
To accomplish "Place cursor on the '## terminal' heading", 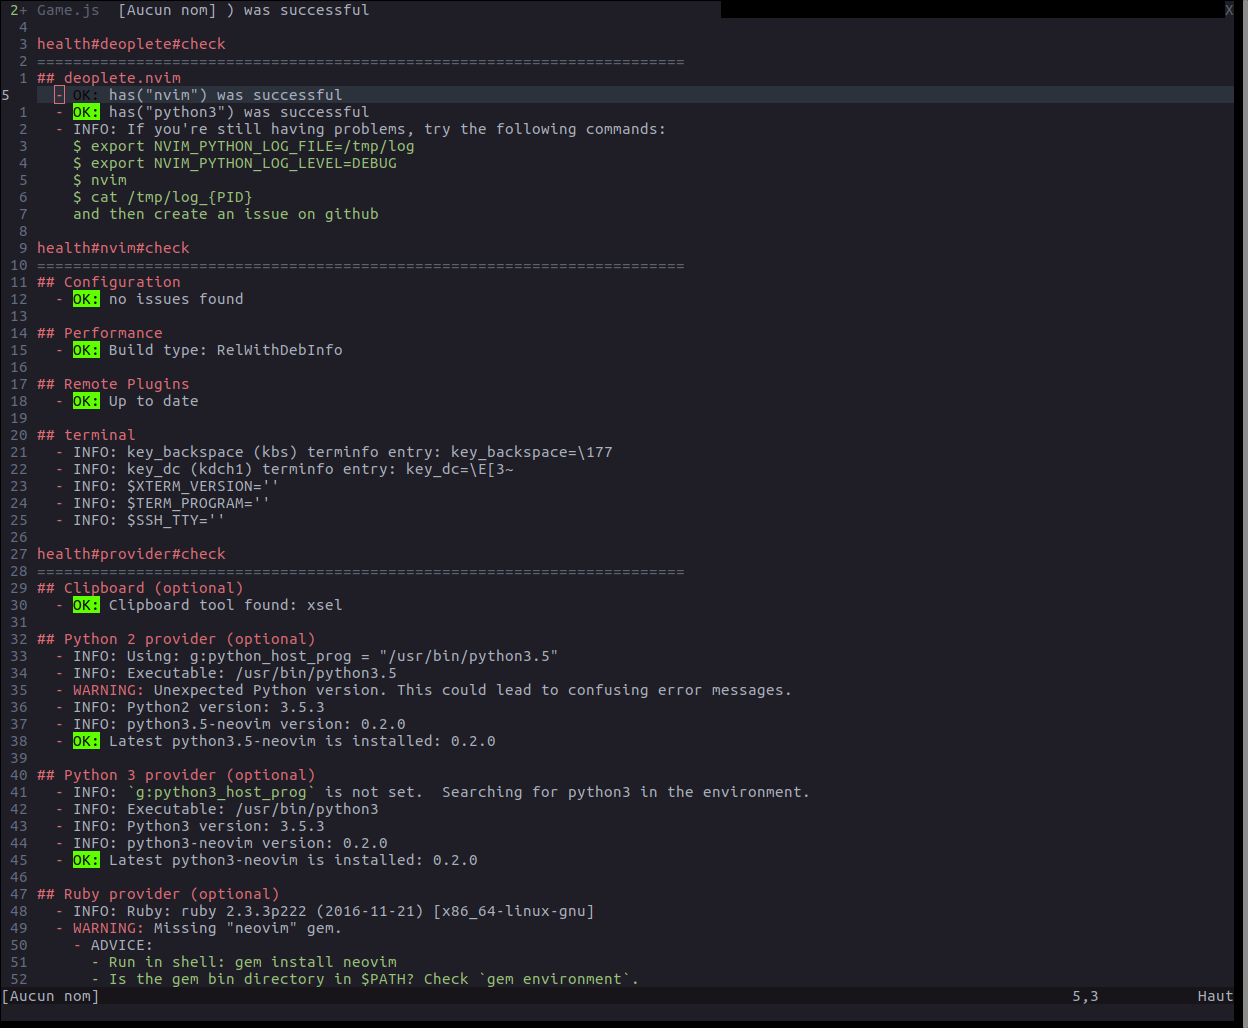I will point(86,435).
